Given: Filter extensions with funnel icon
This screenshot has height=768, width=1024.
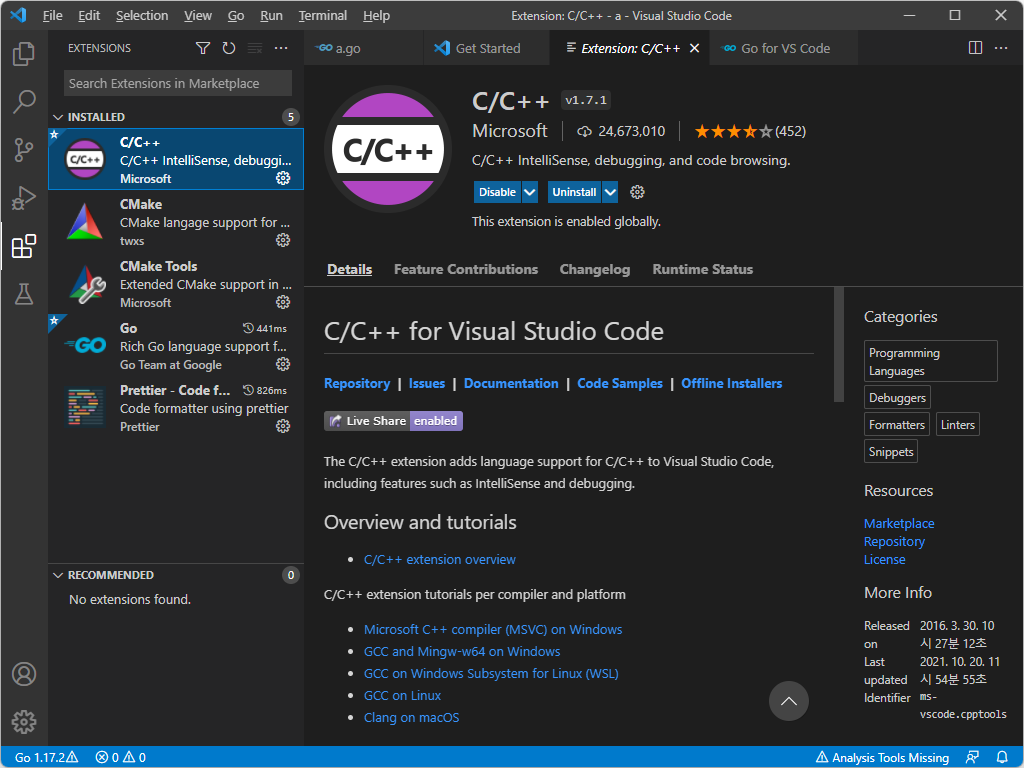Looking at the screenshot, I should [203, 48].
